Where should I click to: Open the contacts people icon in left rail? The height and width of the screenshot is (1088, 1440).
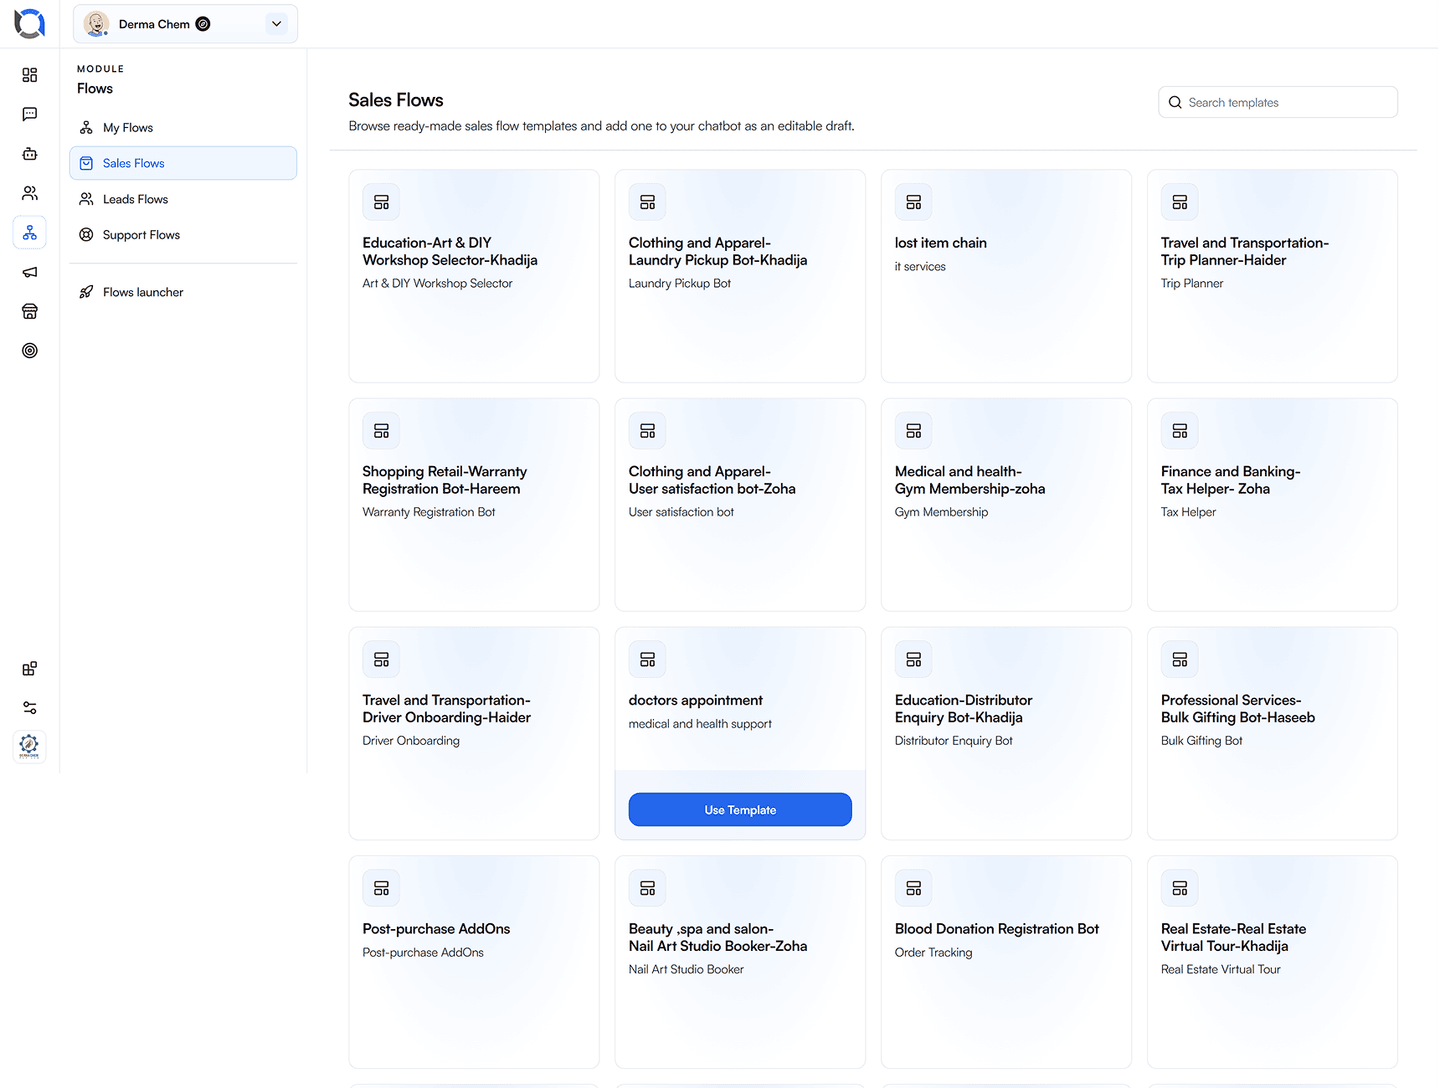pos(30,193)
